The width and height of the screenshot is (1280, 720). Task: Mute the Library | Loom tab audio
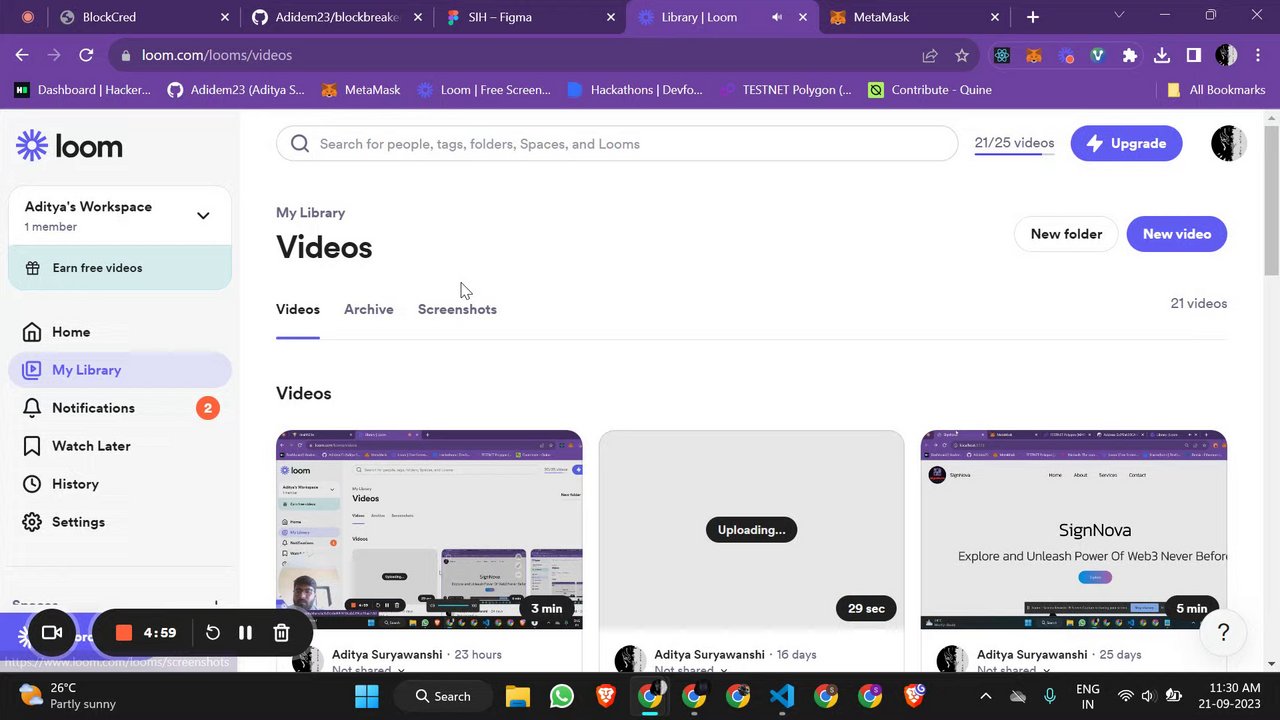coord(778,17)
